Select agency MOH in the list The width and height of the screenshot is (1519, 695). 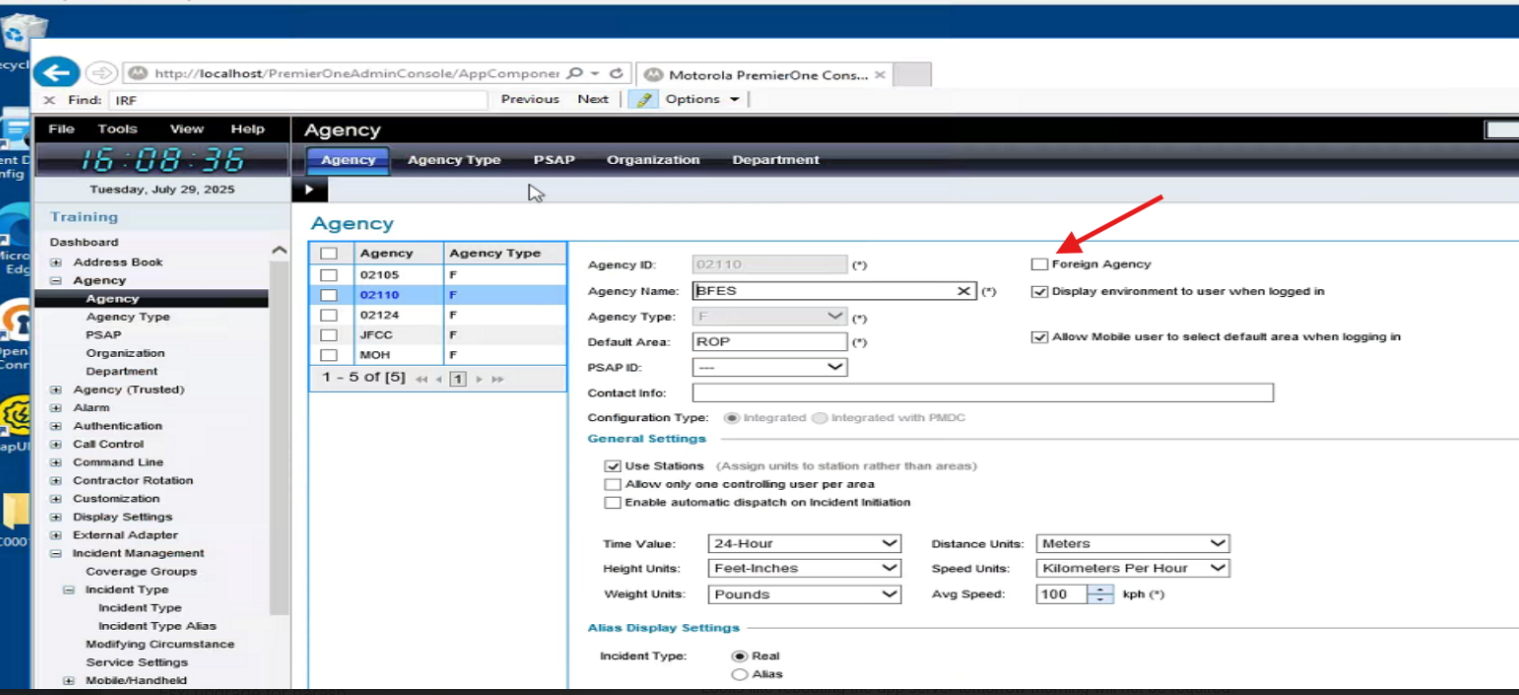pyautogui.click(x=375, y=355)
